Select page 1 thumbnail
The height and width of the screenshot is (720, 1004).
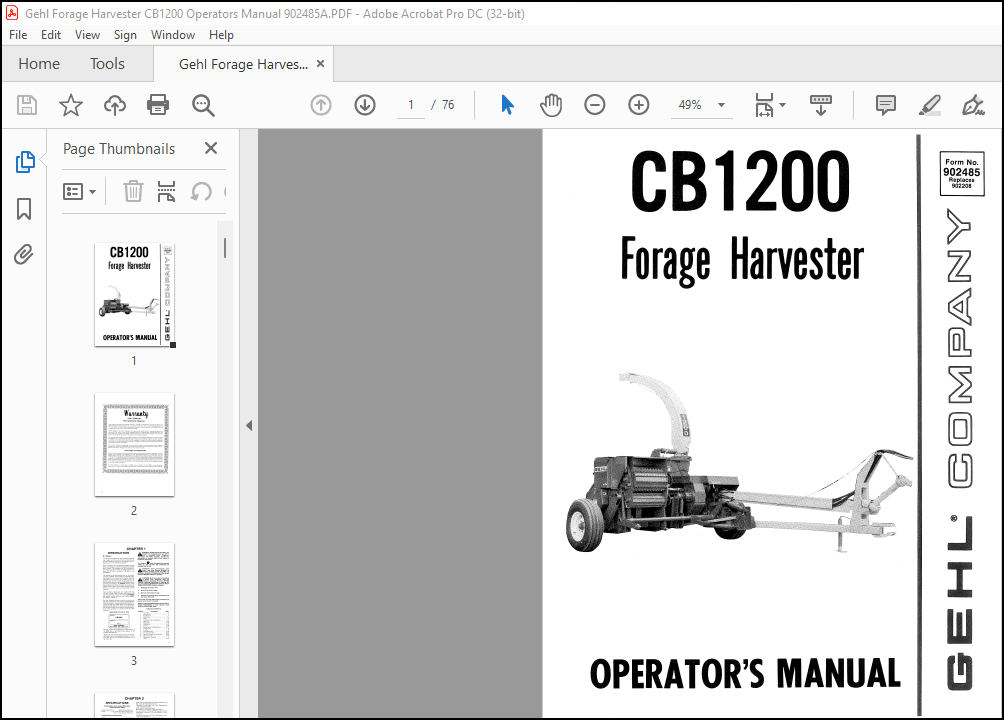[134, 295]
